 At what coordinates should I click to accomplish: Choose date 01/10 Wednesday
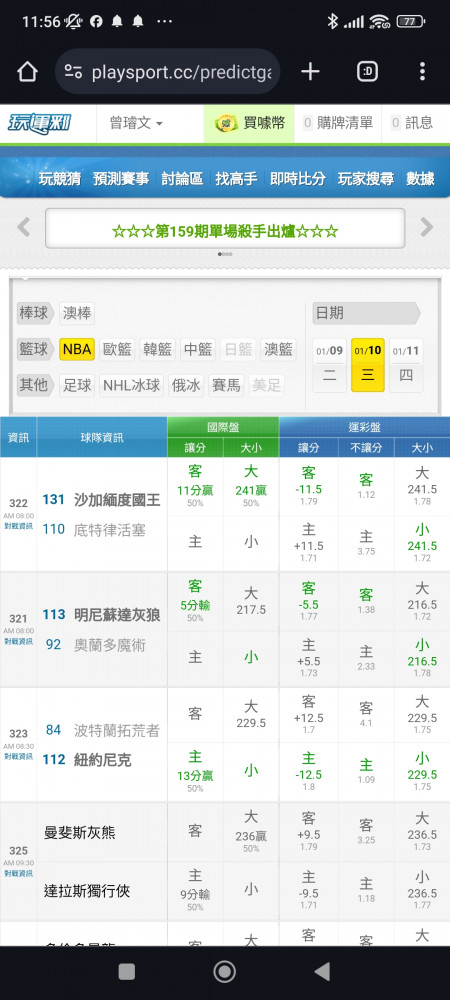coord(368,365)
